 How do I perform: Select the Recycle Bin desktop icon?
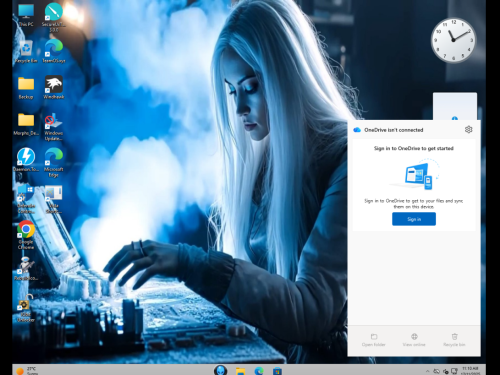pyautogui.click(x=26, y=52)
